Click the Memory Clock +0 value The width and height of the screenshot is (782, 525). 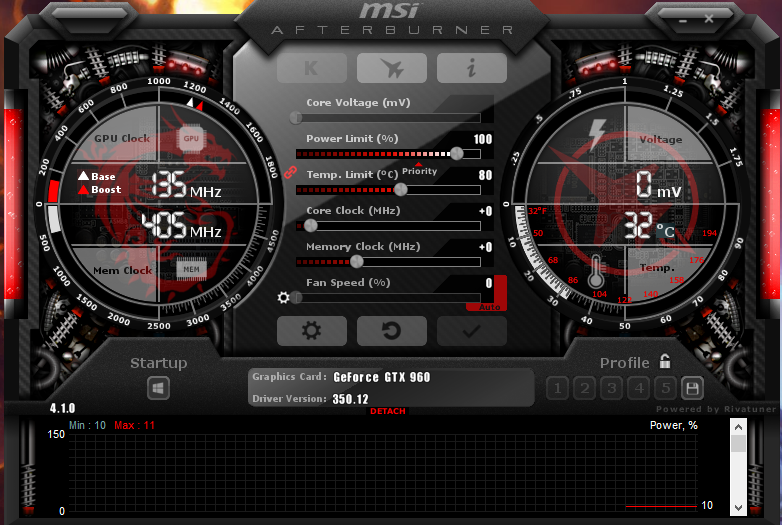click(485, 247)
